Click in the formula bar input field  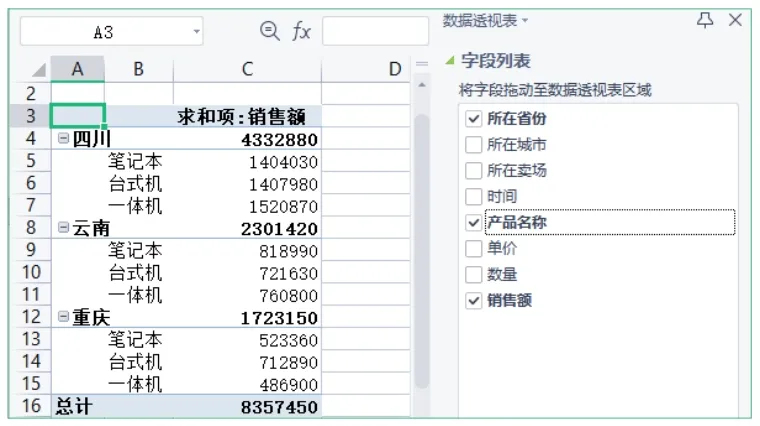click(376, 32)
